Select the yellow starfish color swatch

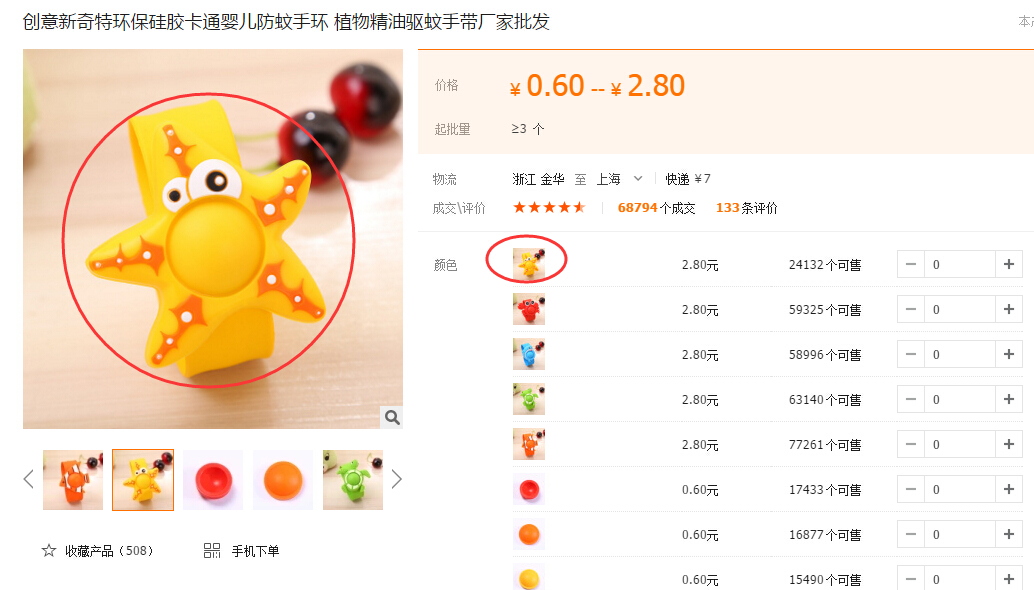(x=529, y=264)
